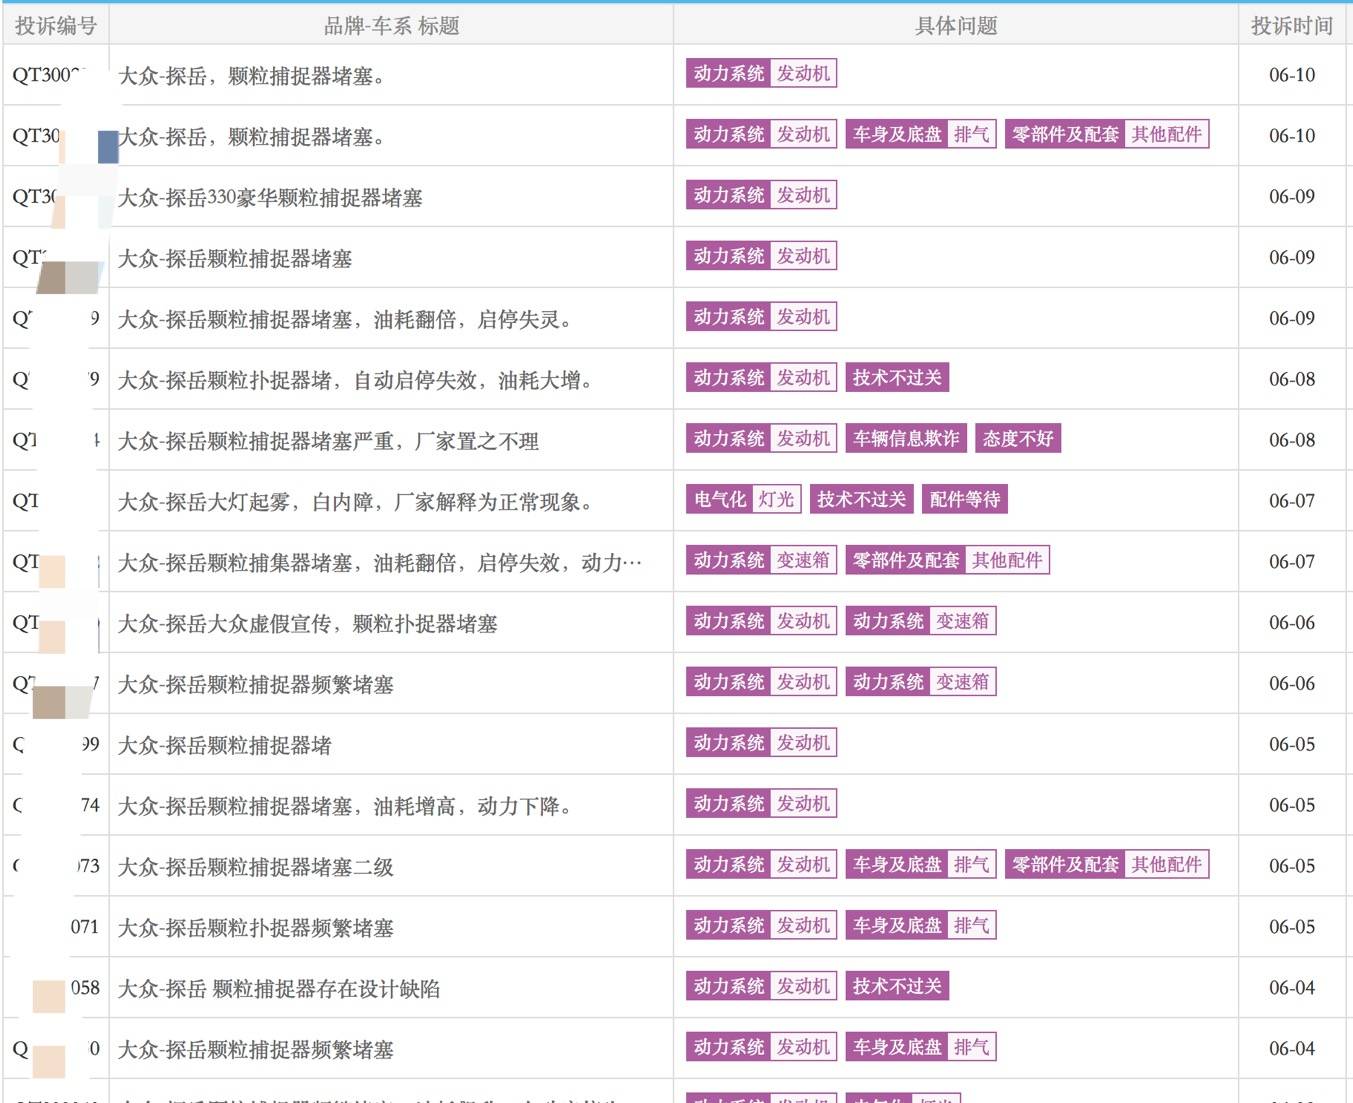This screenshot has height=1103, width=1353.
Task: Click the 配件等待 tag on the 06-07 complaint
Action: (963, 499)
